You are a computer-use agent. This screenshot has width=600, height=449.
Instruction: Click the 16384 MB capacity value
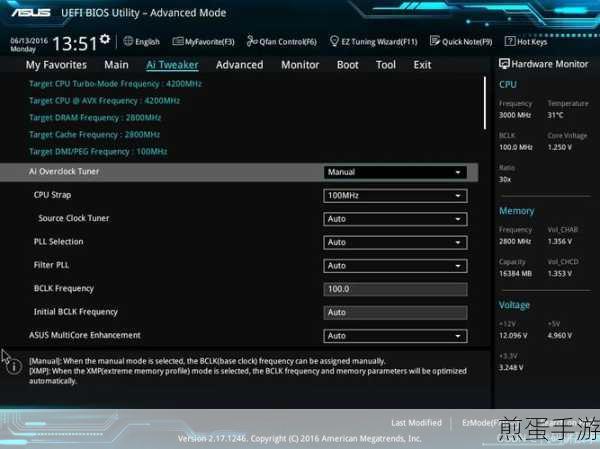click(x=515, y=274)
